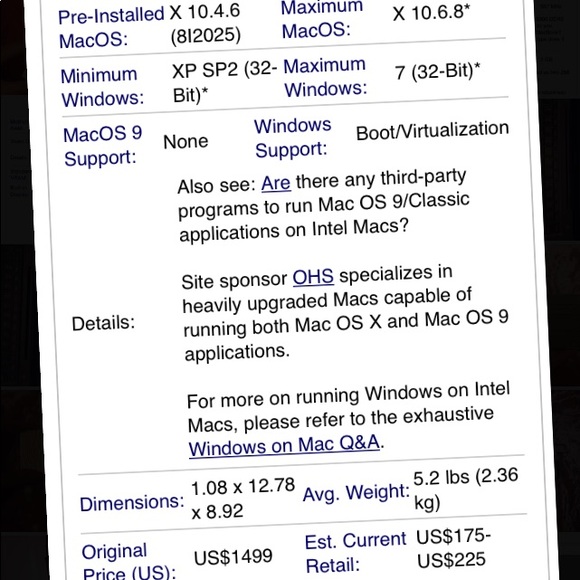Click the Est. Current Retail label
This screenshot has height=580, width=580.
pyautogui.click(x=355, y=553)
